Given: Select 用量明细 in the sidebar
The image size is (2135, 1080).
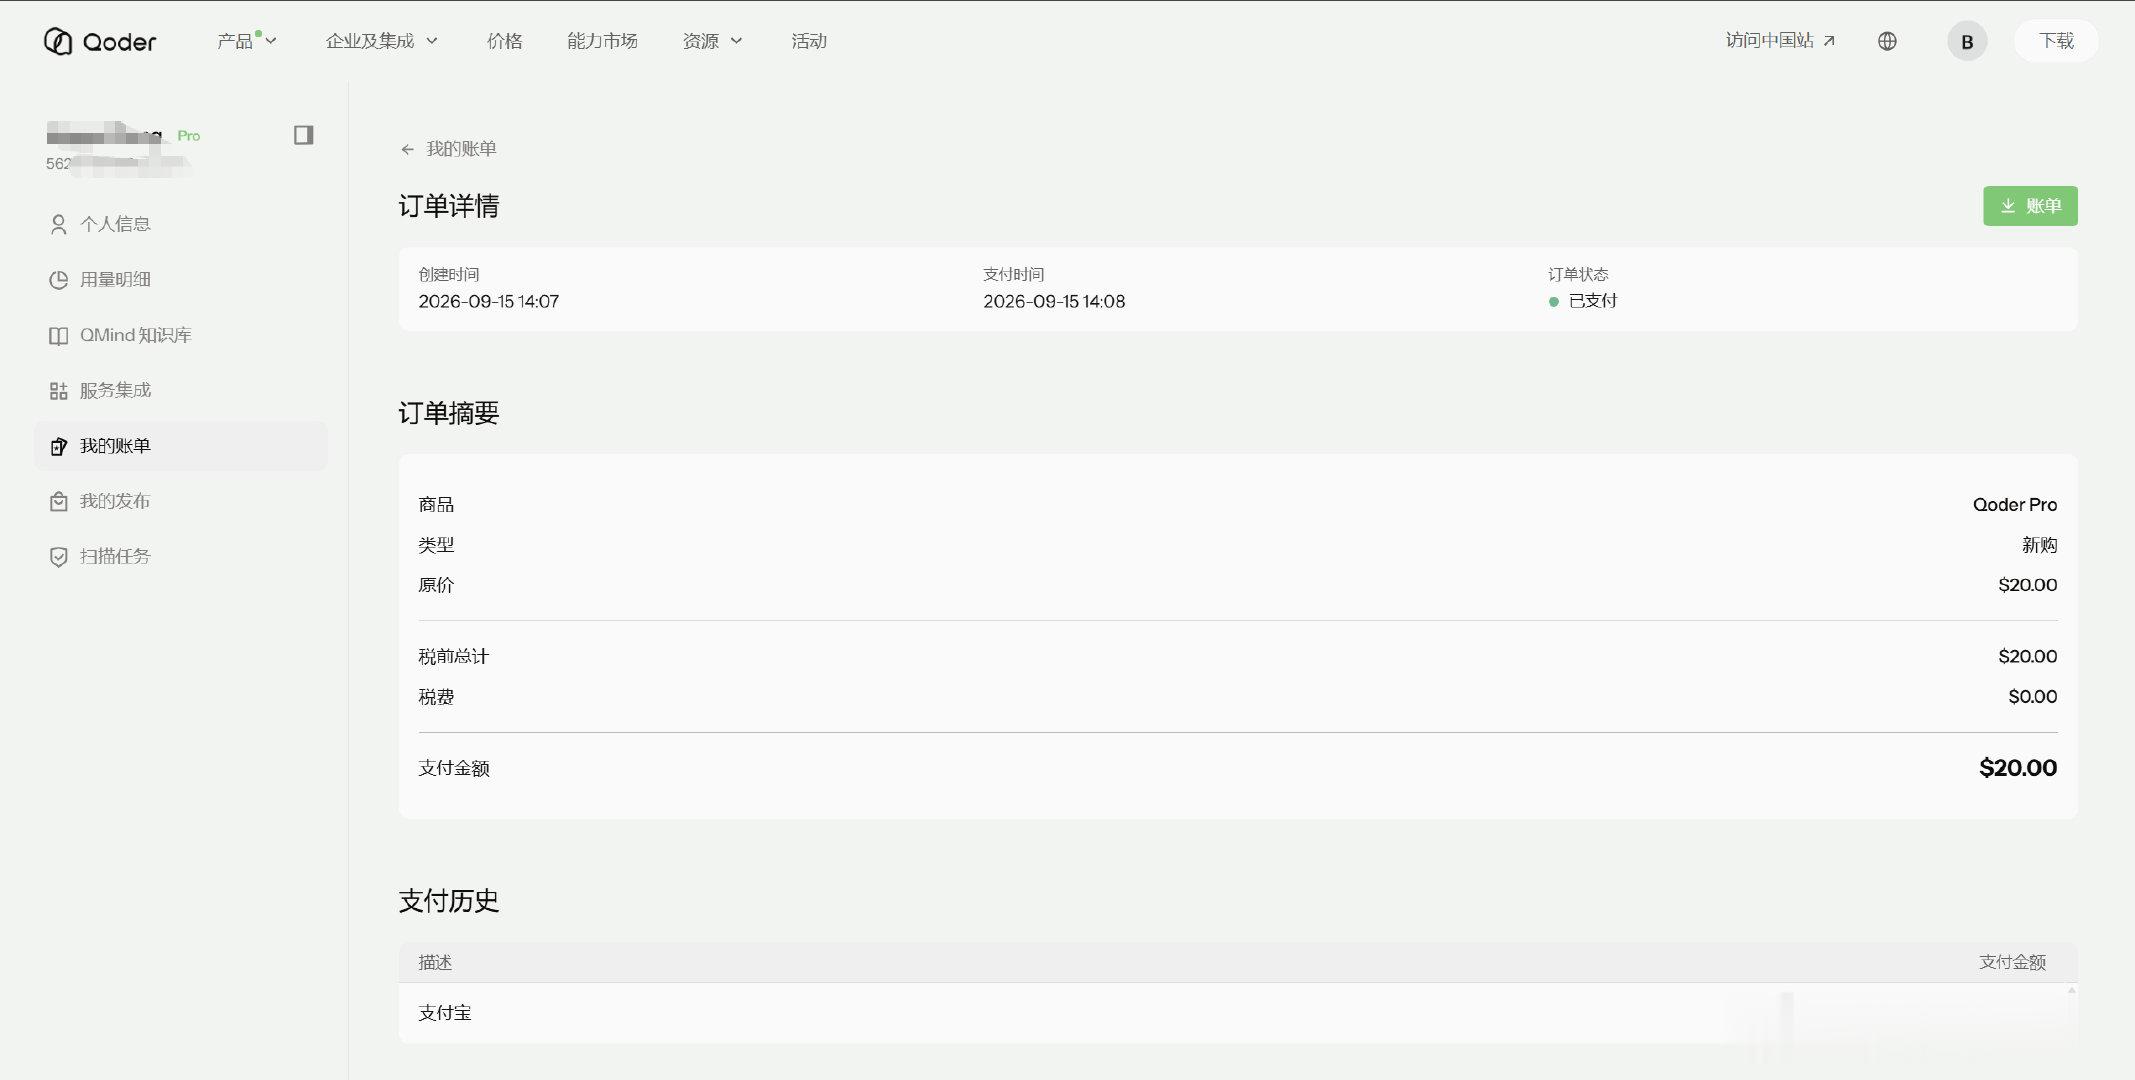Looking at the screenshot, I should click(181, 280).
